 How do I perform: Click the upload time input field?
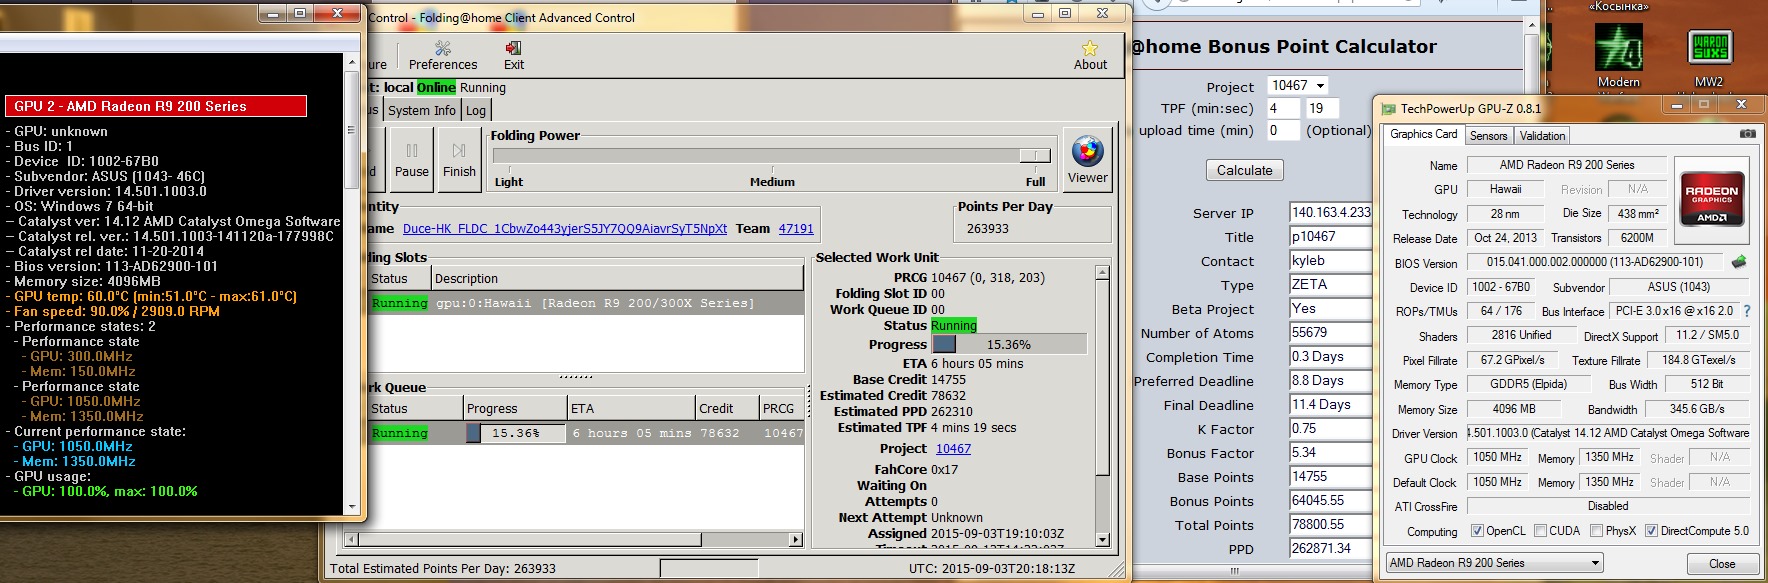click(1284, 130)
